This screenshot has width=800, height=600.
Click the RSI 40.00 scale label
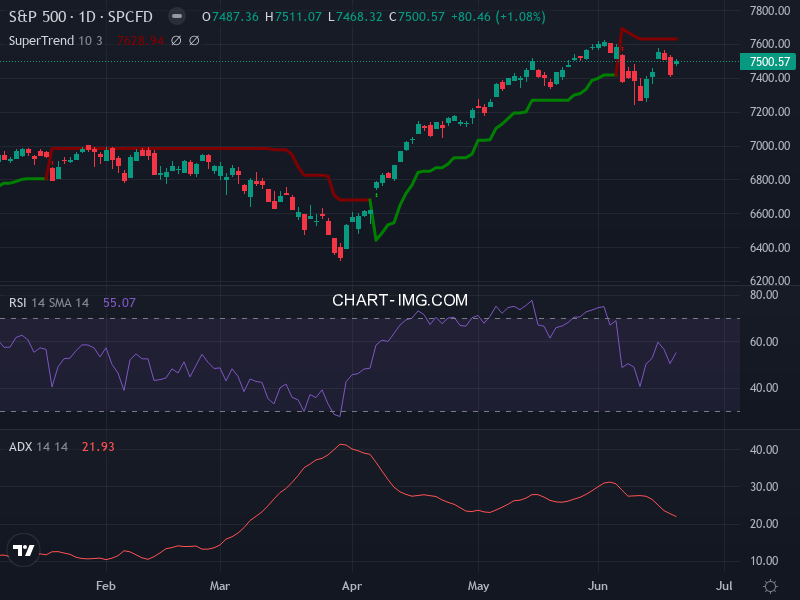click(764, 388)
